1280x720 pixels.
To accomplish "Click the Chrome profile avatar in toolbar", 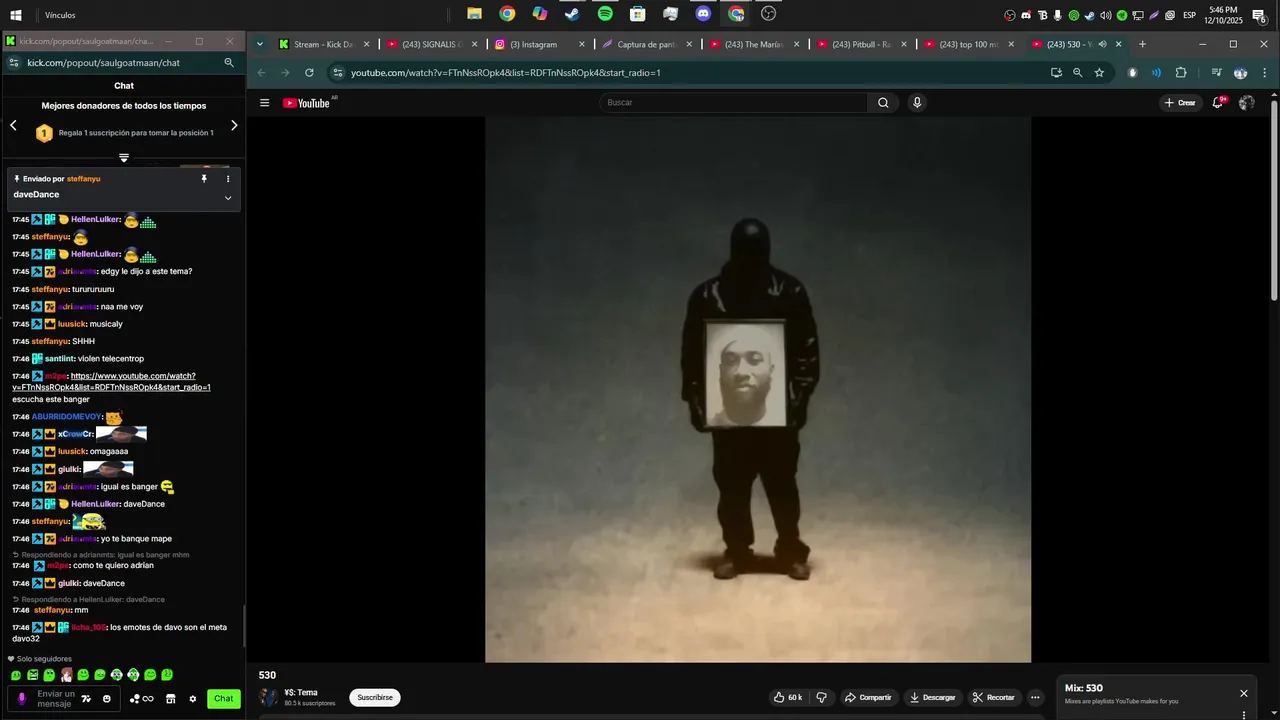I will (1240, 73).
